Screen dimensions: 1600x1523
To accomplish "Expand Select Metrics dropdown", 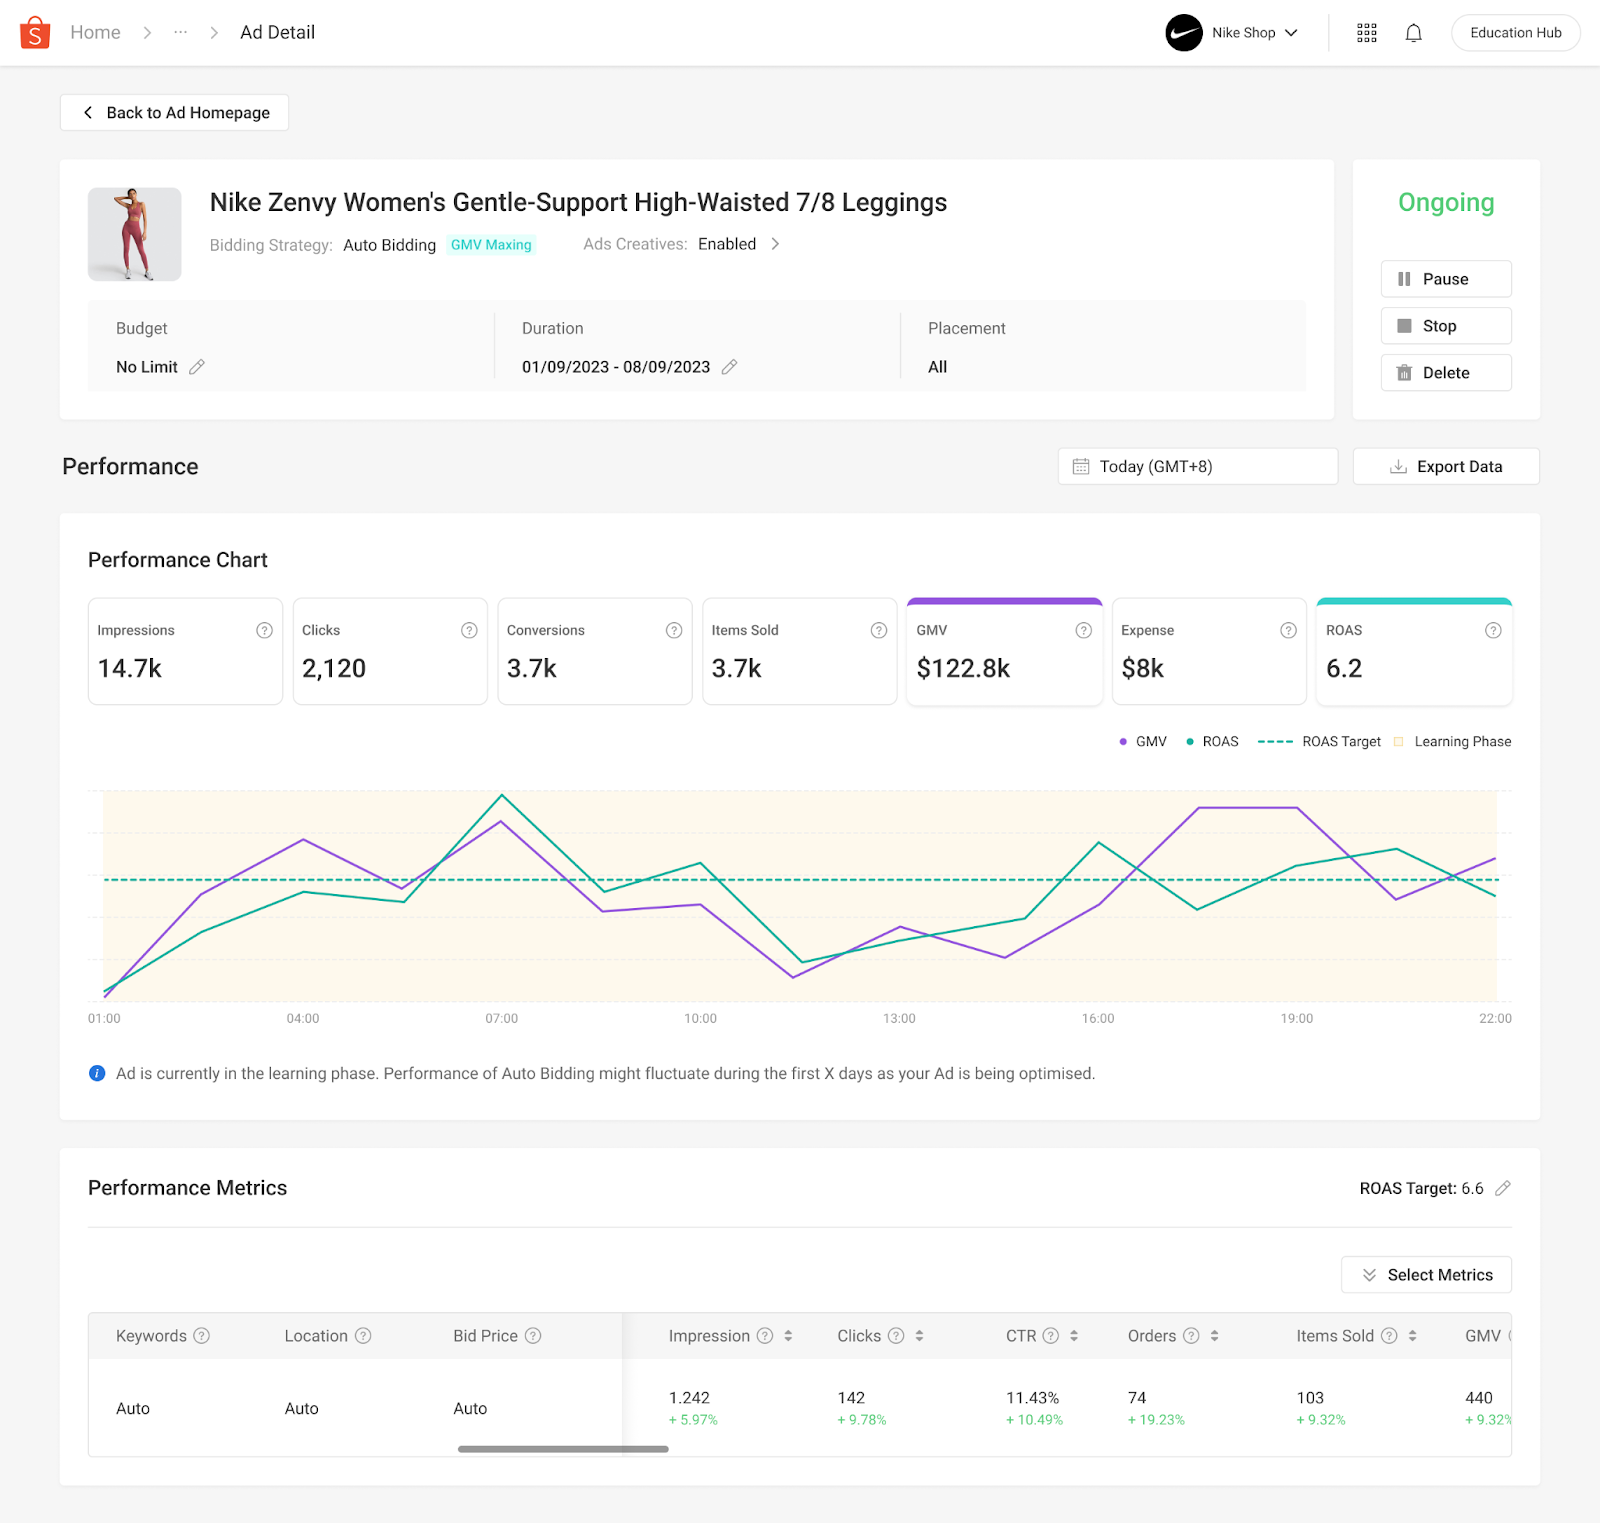I will click(x=1426, y=1275).
